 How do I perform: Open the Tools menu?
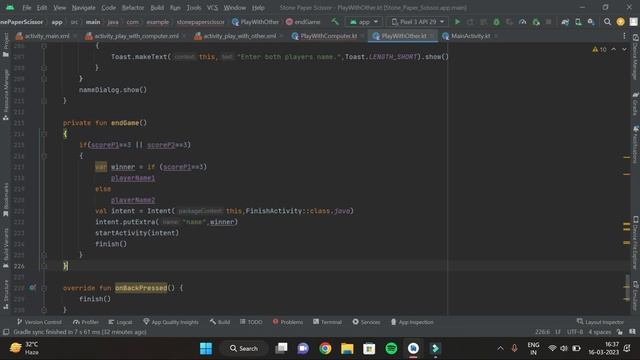[x=194, y=7]
